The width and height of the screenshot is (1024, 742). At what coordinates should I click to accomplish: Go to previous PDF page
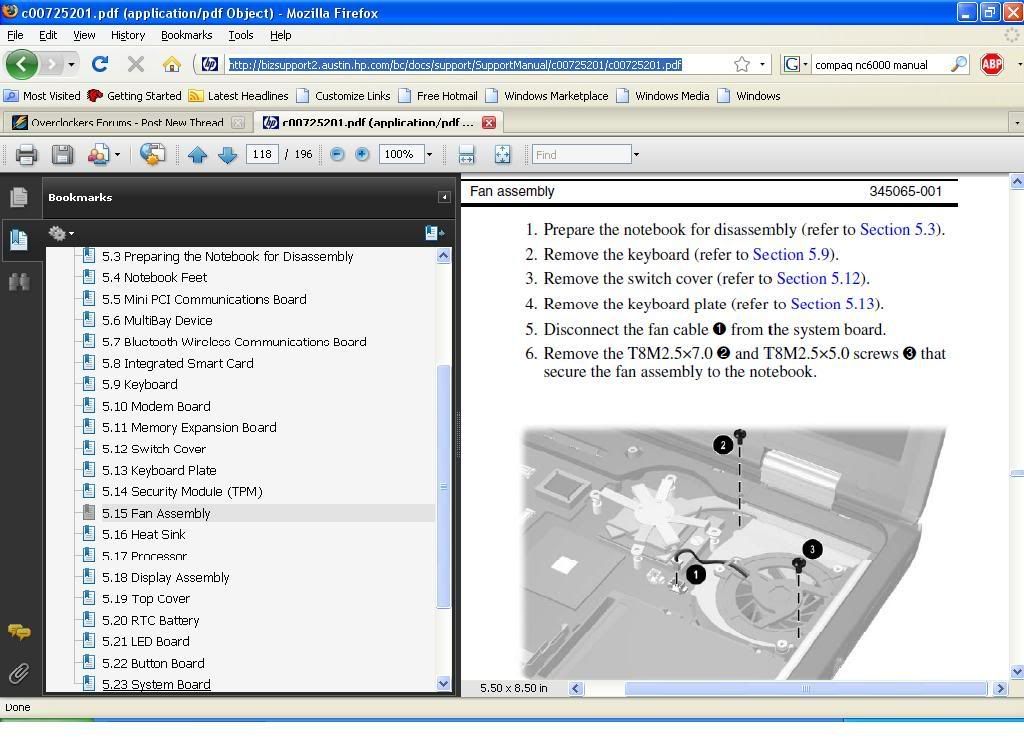[197, 155]
